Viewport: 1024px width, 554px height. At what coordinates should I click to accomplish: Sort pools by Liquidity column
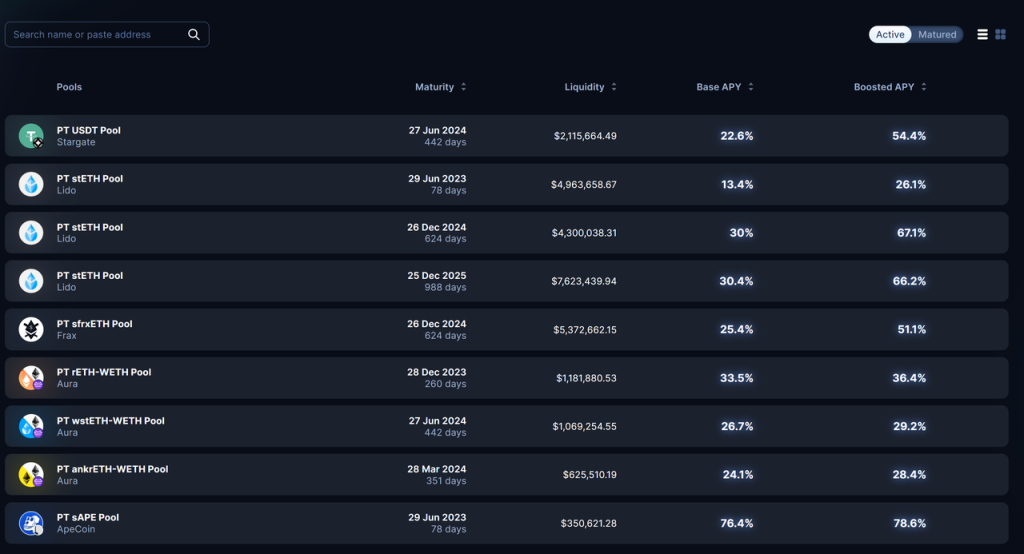tap(590, 87)
